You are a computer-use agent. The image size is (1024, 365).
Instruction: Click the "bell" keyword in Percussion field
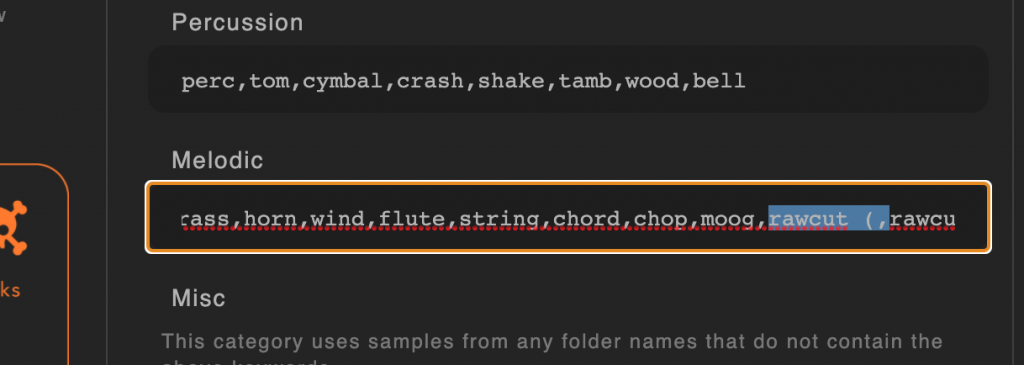tap(719, 82)
